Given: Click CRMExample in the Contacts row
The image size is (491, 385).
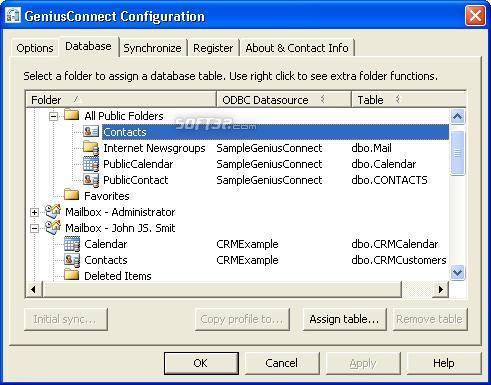Looking at the screenshot, I should click(x=247, y=260).
